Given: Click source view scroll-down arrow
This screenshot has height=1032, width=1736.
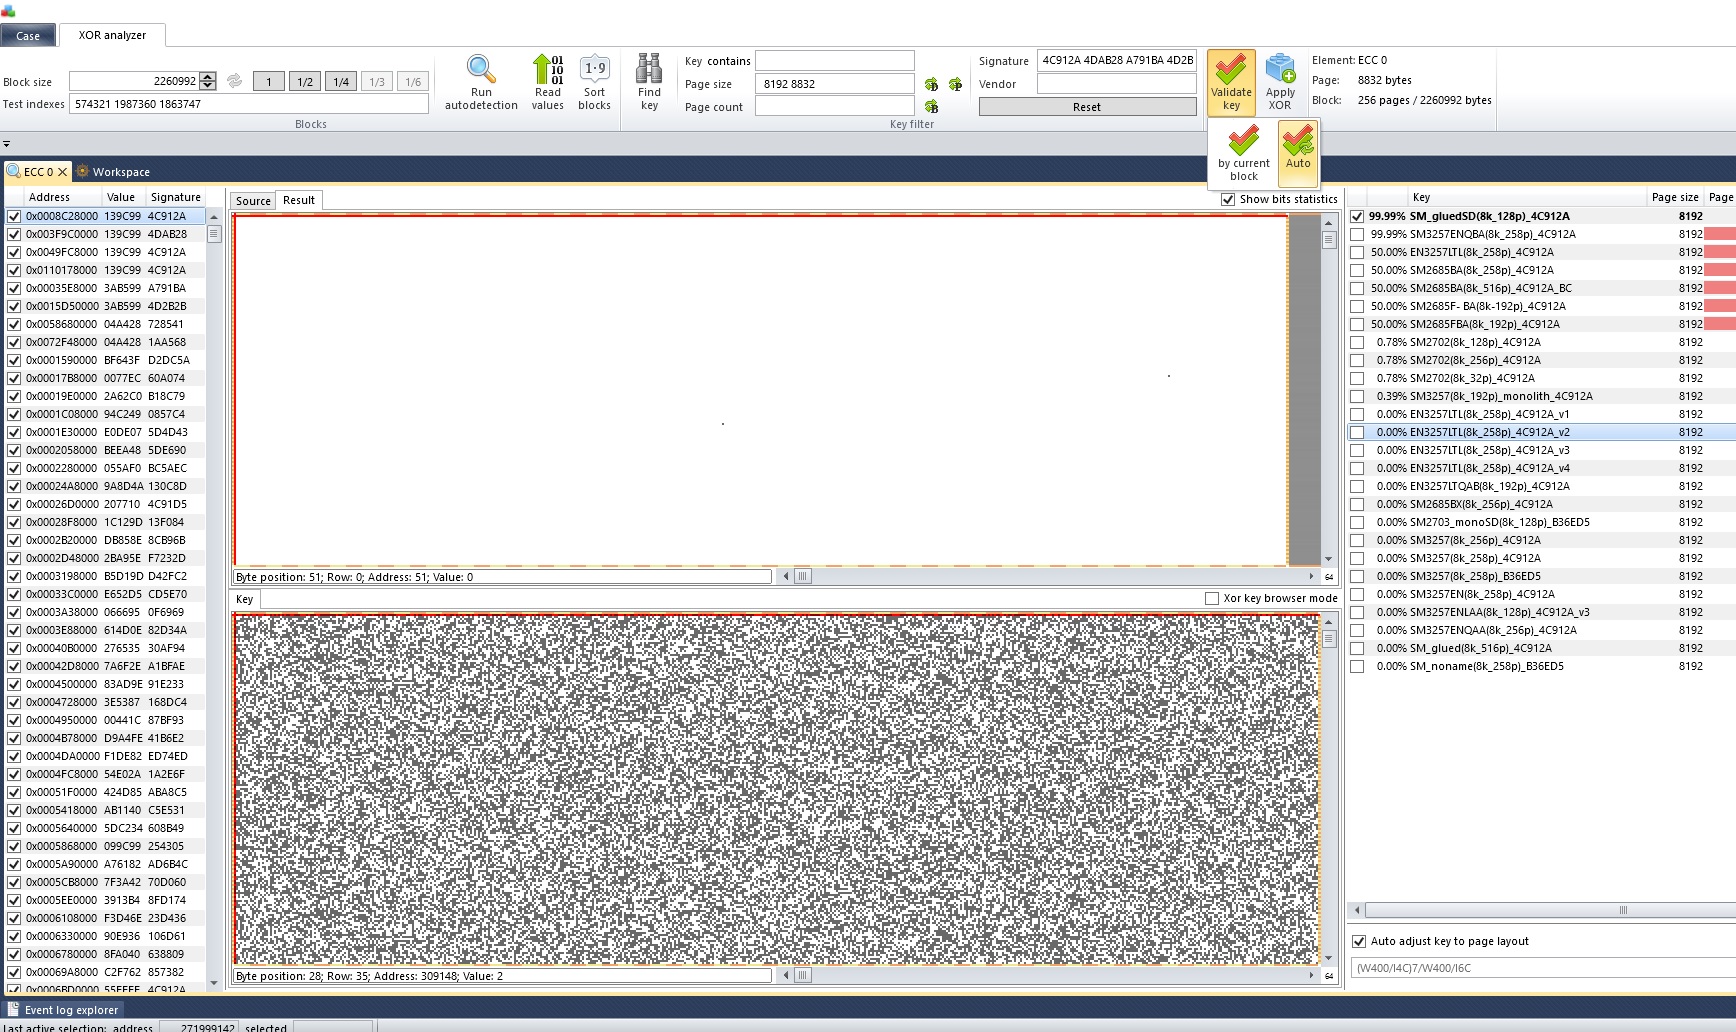Looking at the screenshot, I should [x=1328, y=559].
